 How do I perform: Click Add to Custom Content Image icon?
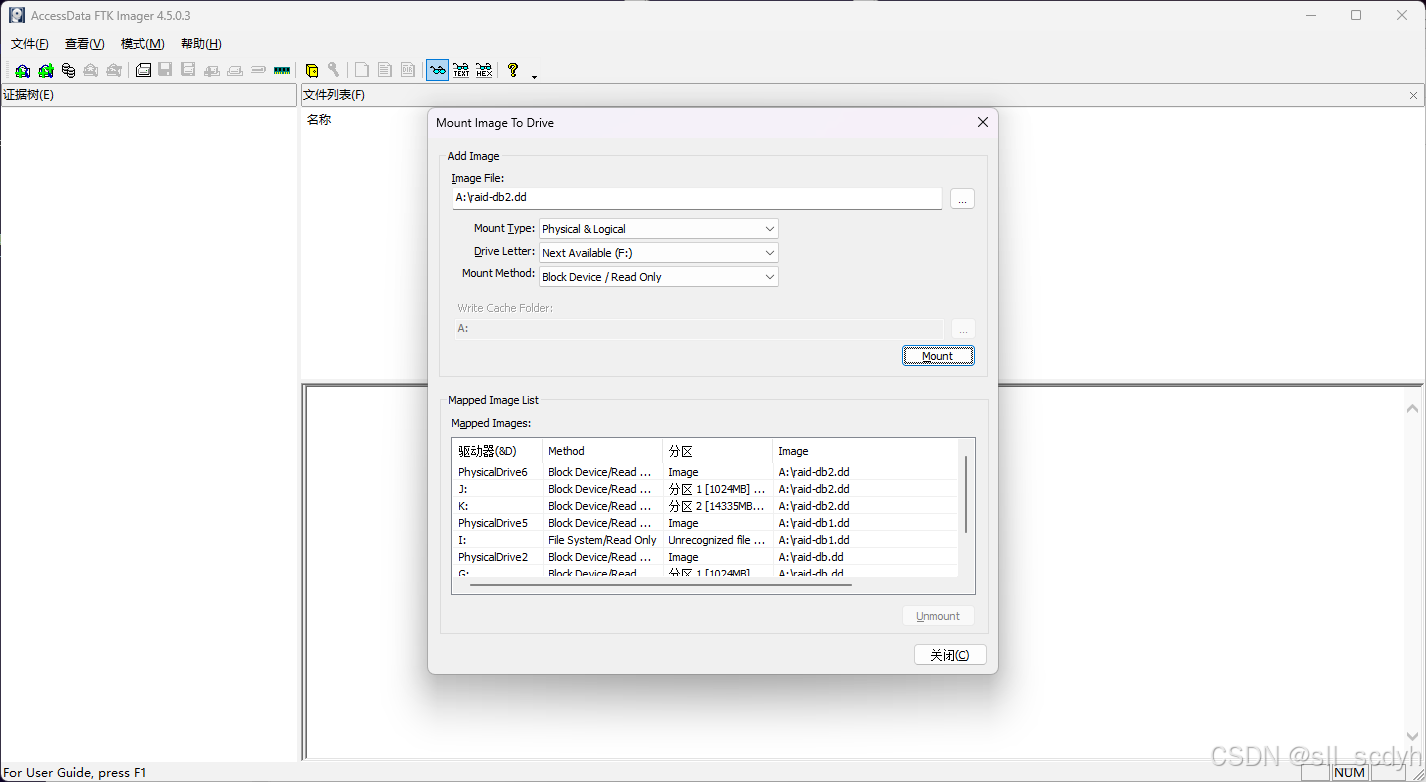point(212,70)
